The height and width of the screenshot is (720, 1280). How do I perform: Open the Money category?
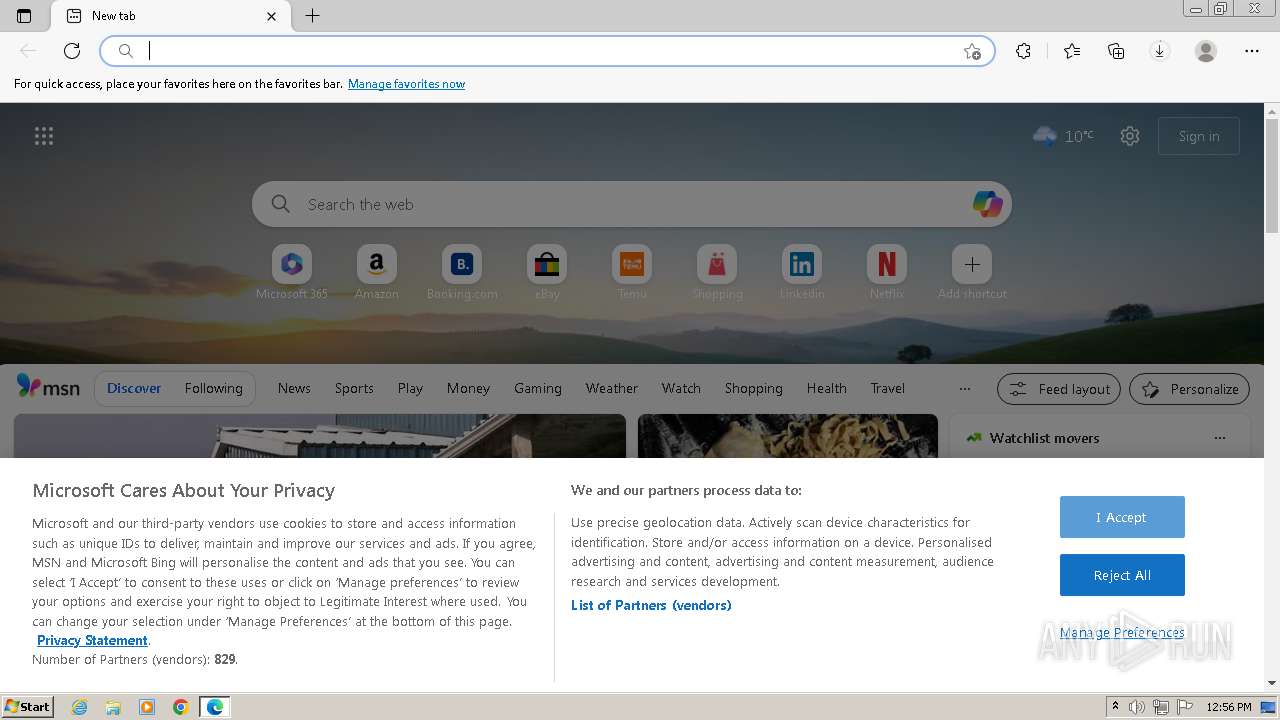tap(468, 388)
